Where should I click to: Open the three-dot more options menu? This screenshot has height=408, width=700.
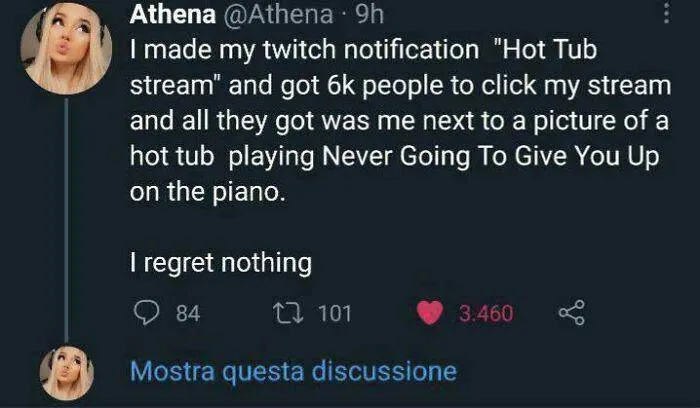tap(667, 13)
